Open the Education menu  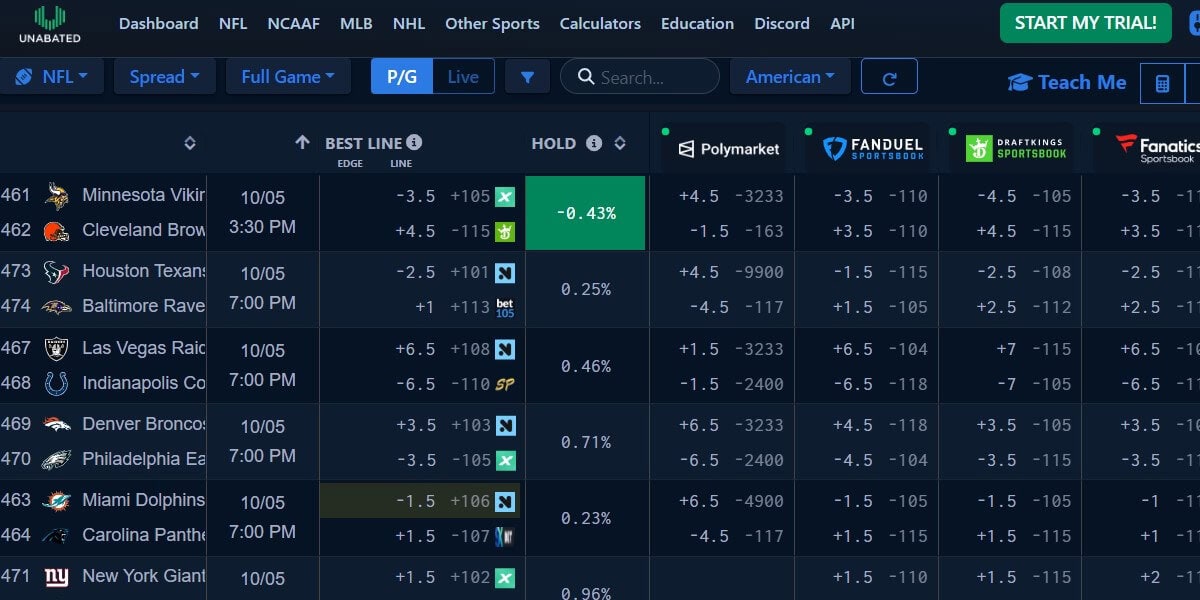[x=697, y=23]
